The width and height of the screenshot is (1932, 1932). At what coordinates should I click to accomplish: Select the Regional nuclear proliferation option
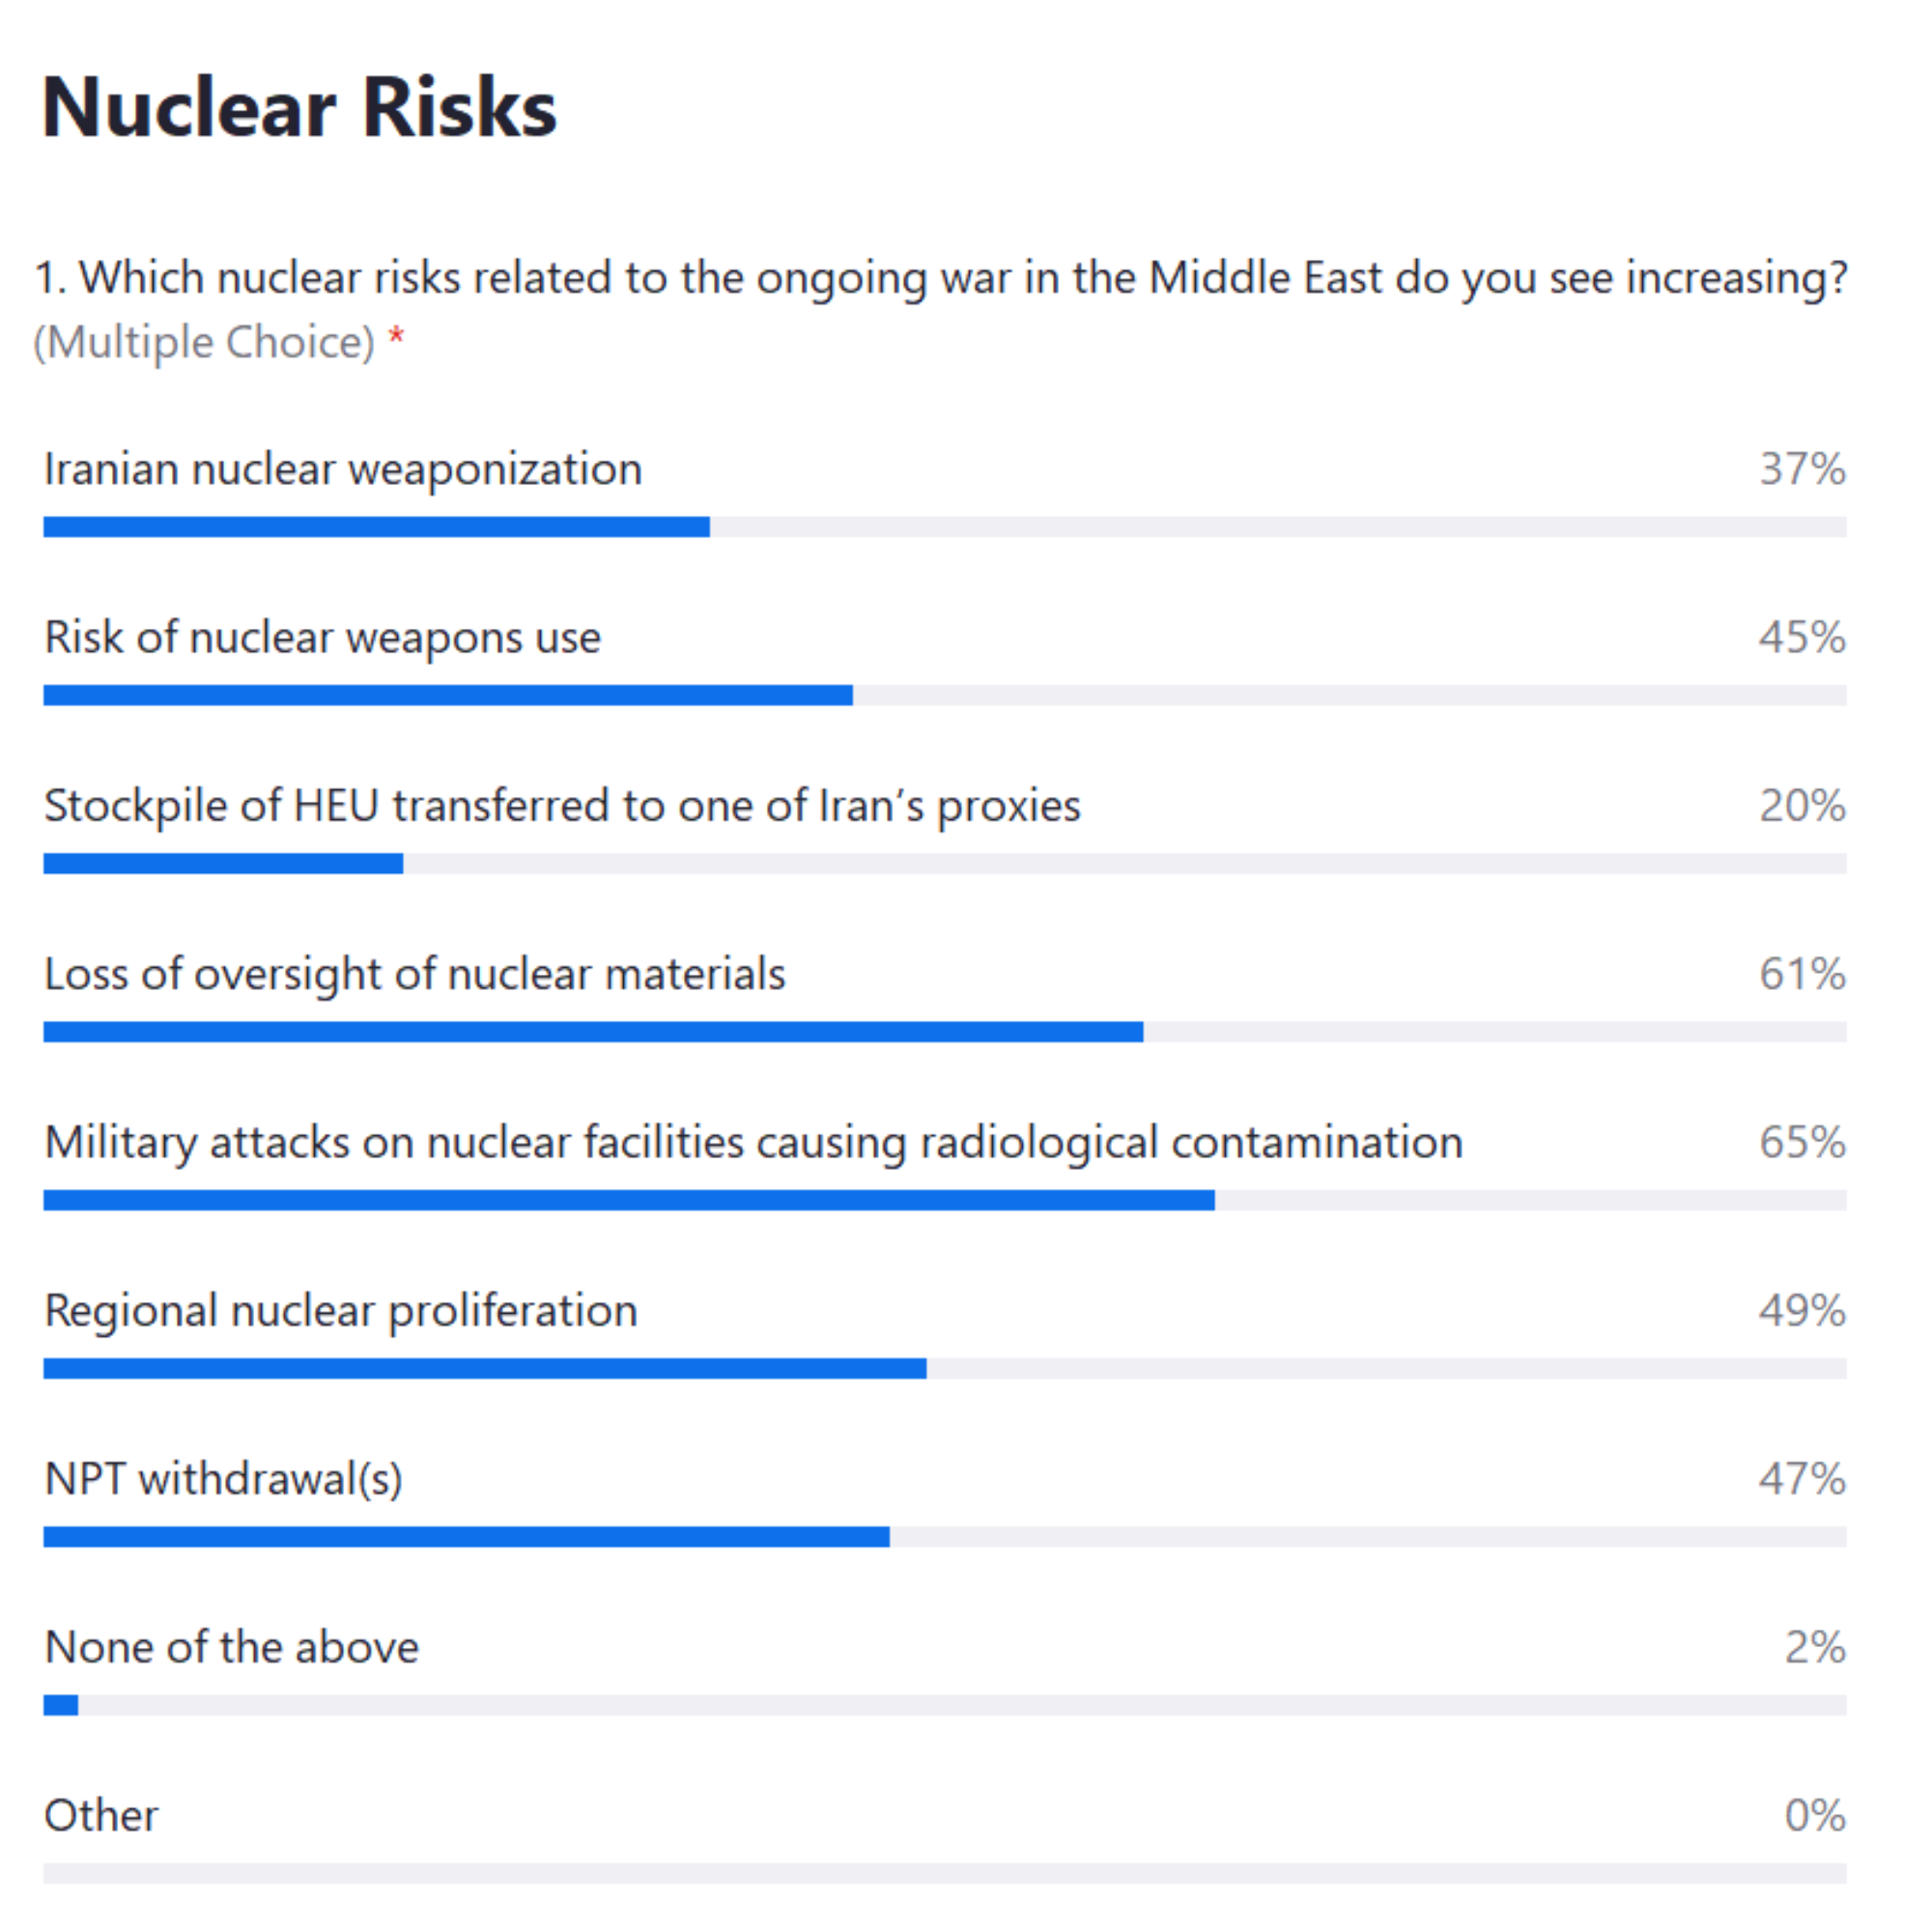[x=341, y=1311]
